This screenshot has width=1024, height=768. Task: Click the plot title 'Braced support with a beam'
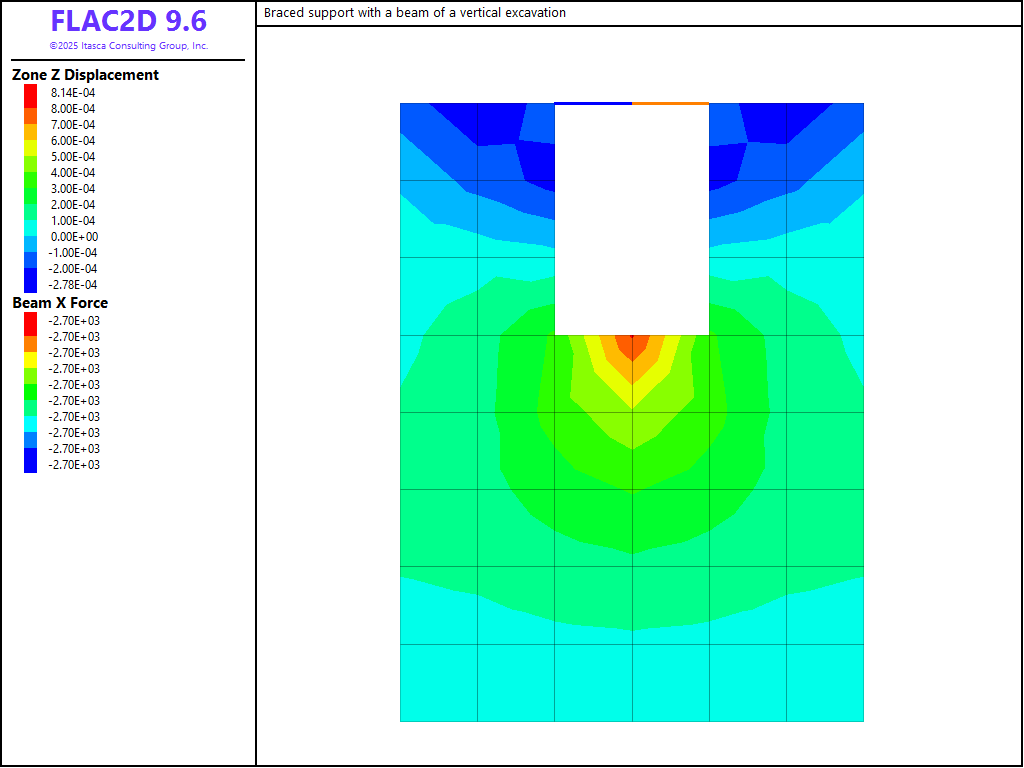[x=414, y=13]
